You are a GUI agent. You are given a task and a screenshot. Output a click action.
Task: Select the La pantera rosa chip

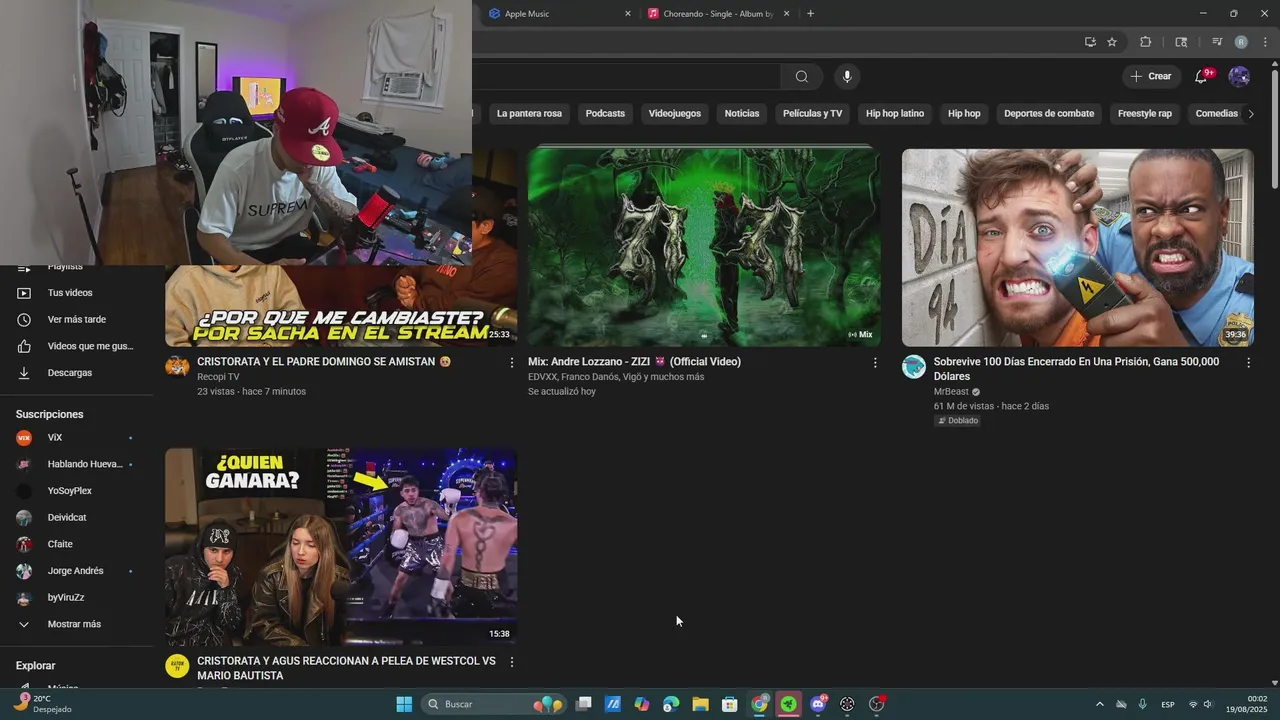point(529,114)
